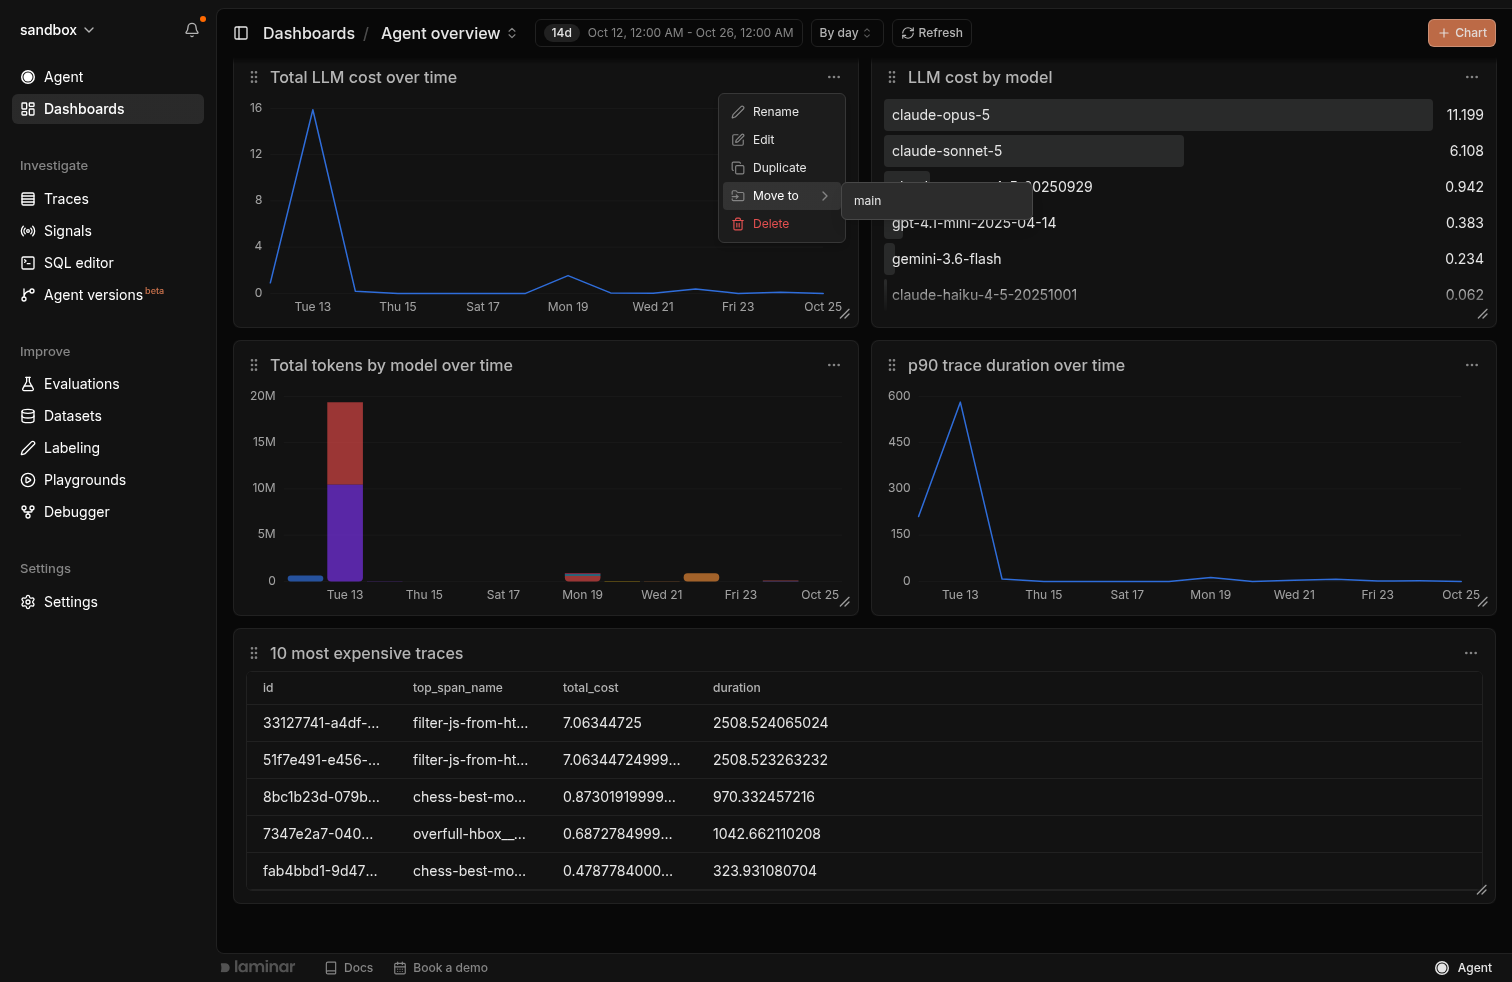Open the notifications bell
The image size is (1512, 982).
tap(192, 30)
